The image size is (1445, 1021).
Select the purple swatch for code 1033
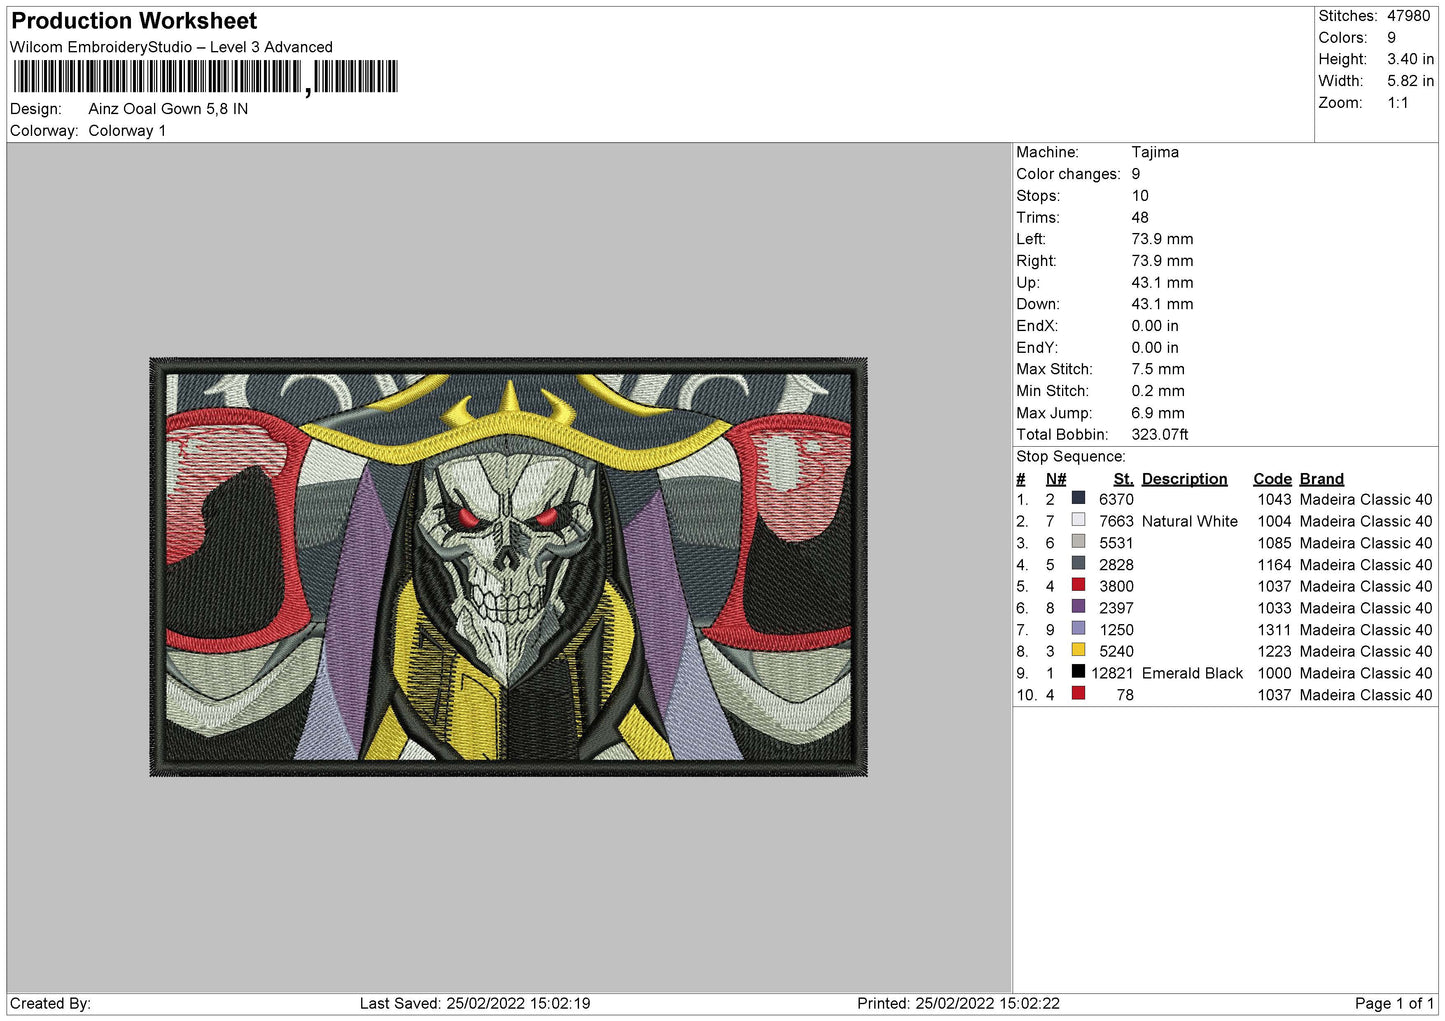[x=1078, y=607]
